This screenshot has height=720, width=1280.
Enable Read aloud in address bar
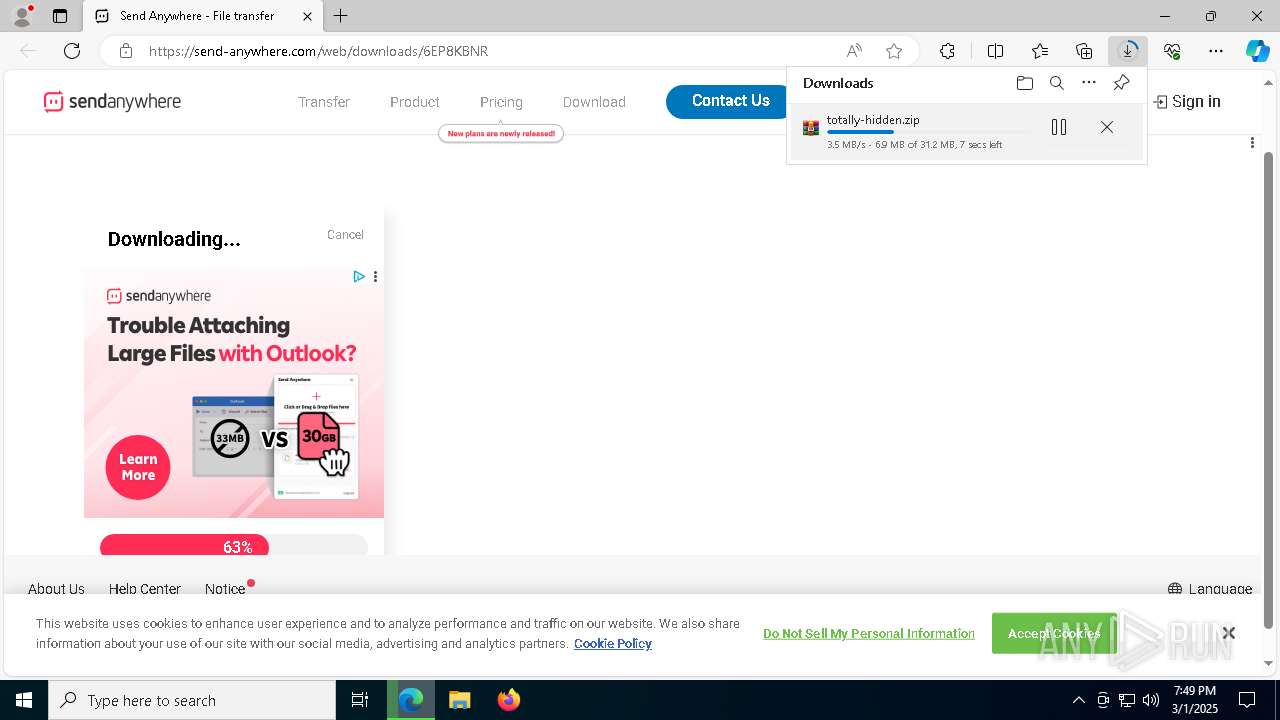(x=854, y=51)
